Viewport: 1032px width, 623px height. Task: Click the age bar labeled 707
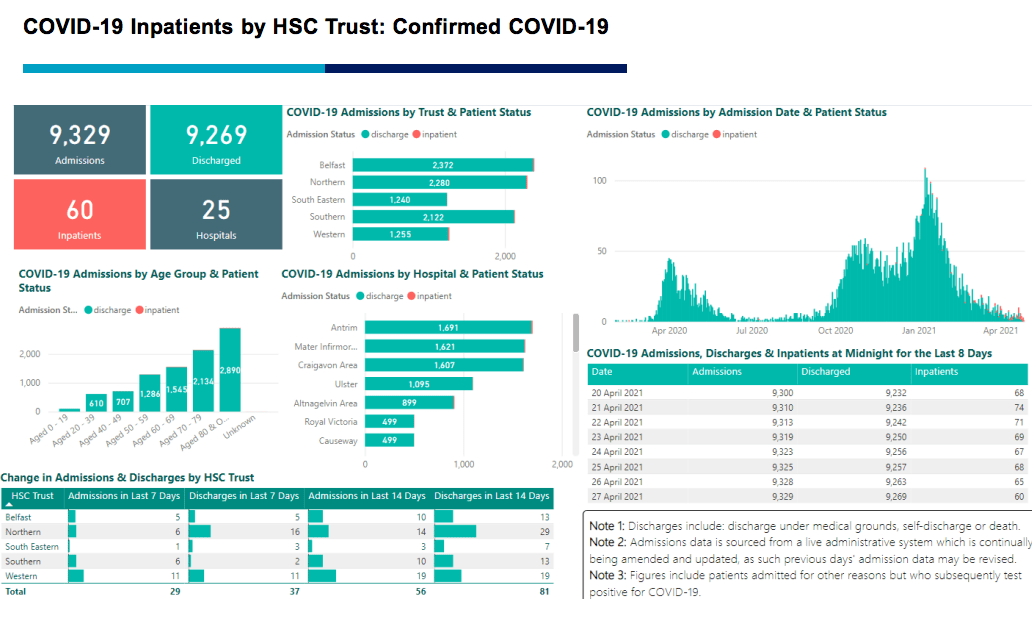123,402
